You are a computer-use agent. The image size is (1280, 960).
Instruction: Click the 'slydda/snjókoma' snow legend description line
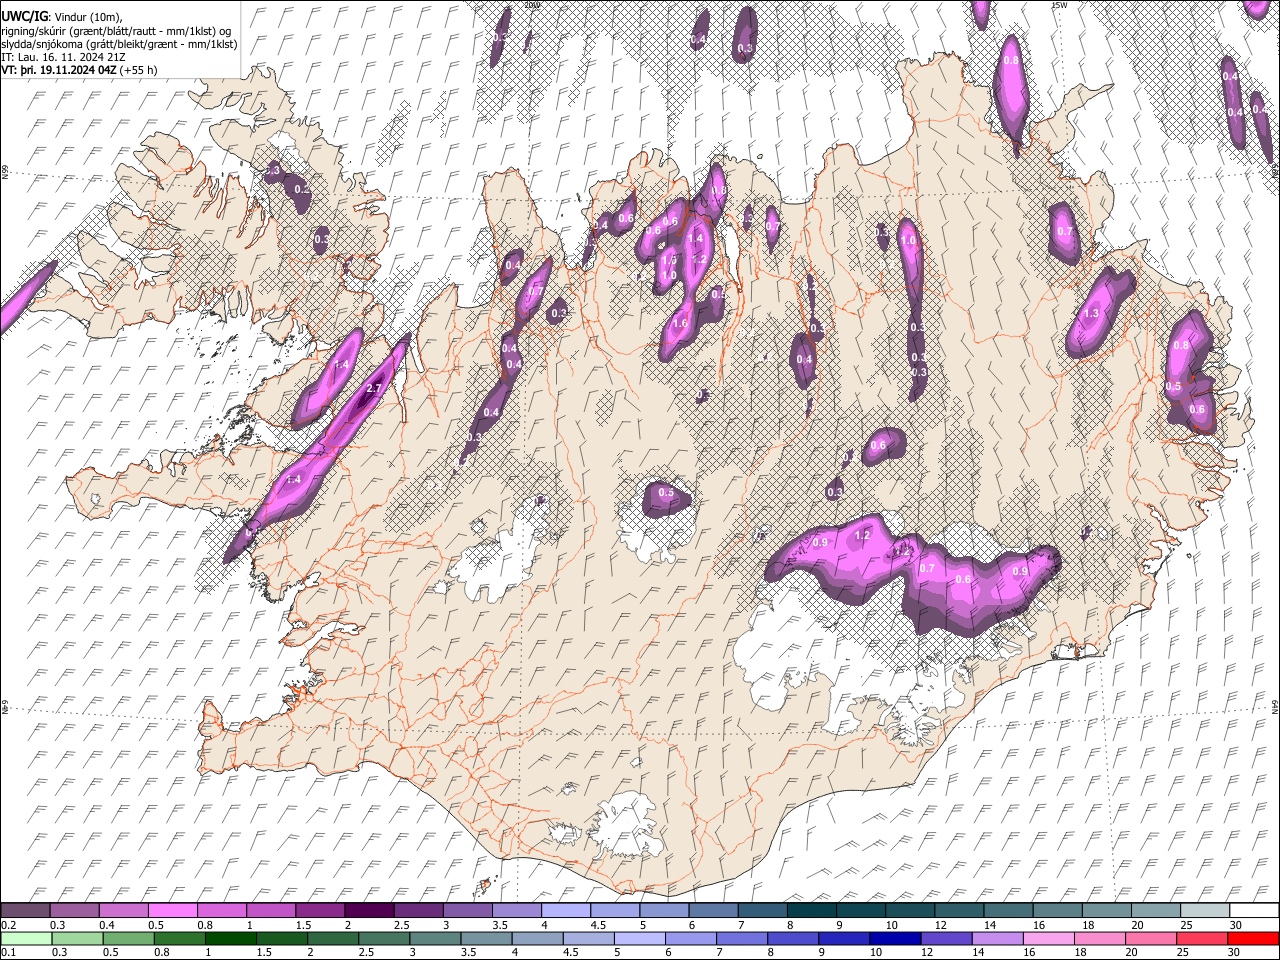[119, 44]
